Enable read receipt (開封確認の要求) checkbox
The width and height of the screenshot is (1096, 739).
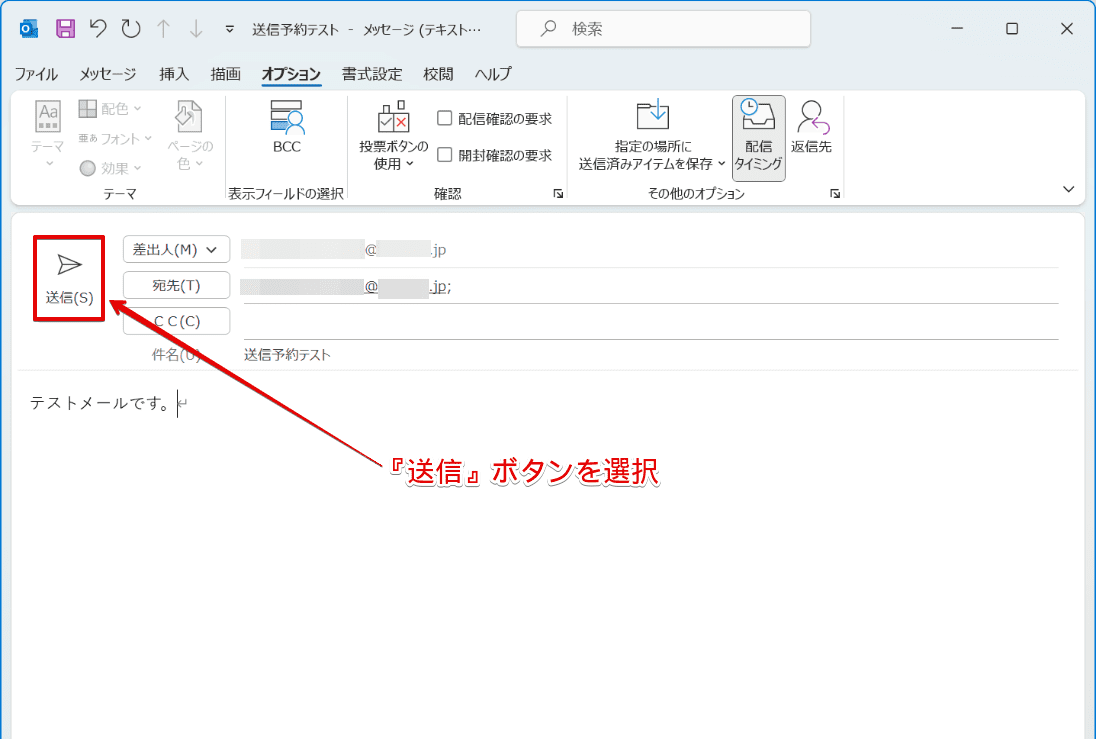coord(446,155)
